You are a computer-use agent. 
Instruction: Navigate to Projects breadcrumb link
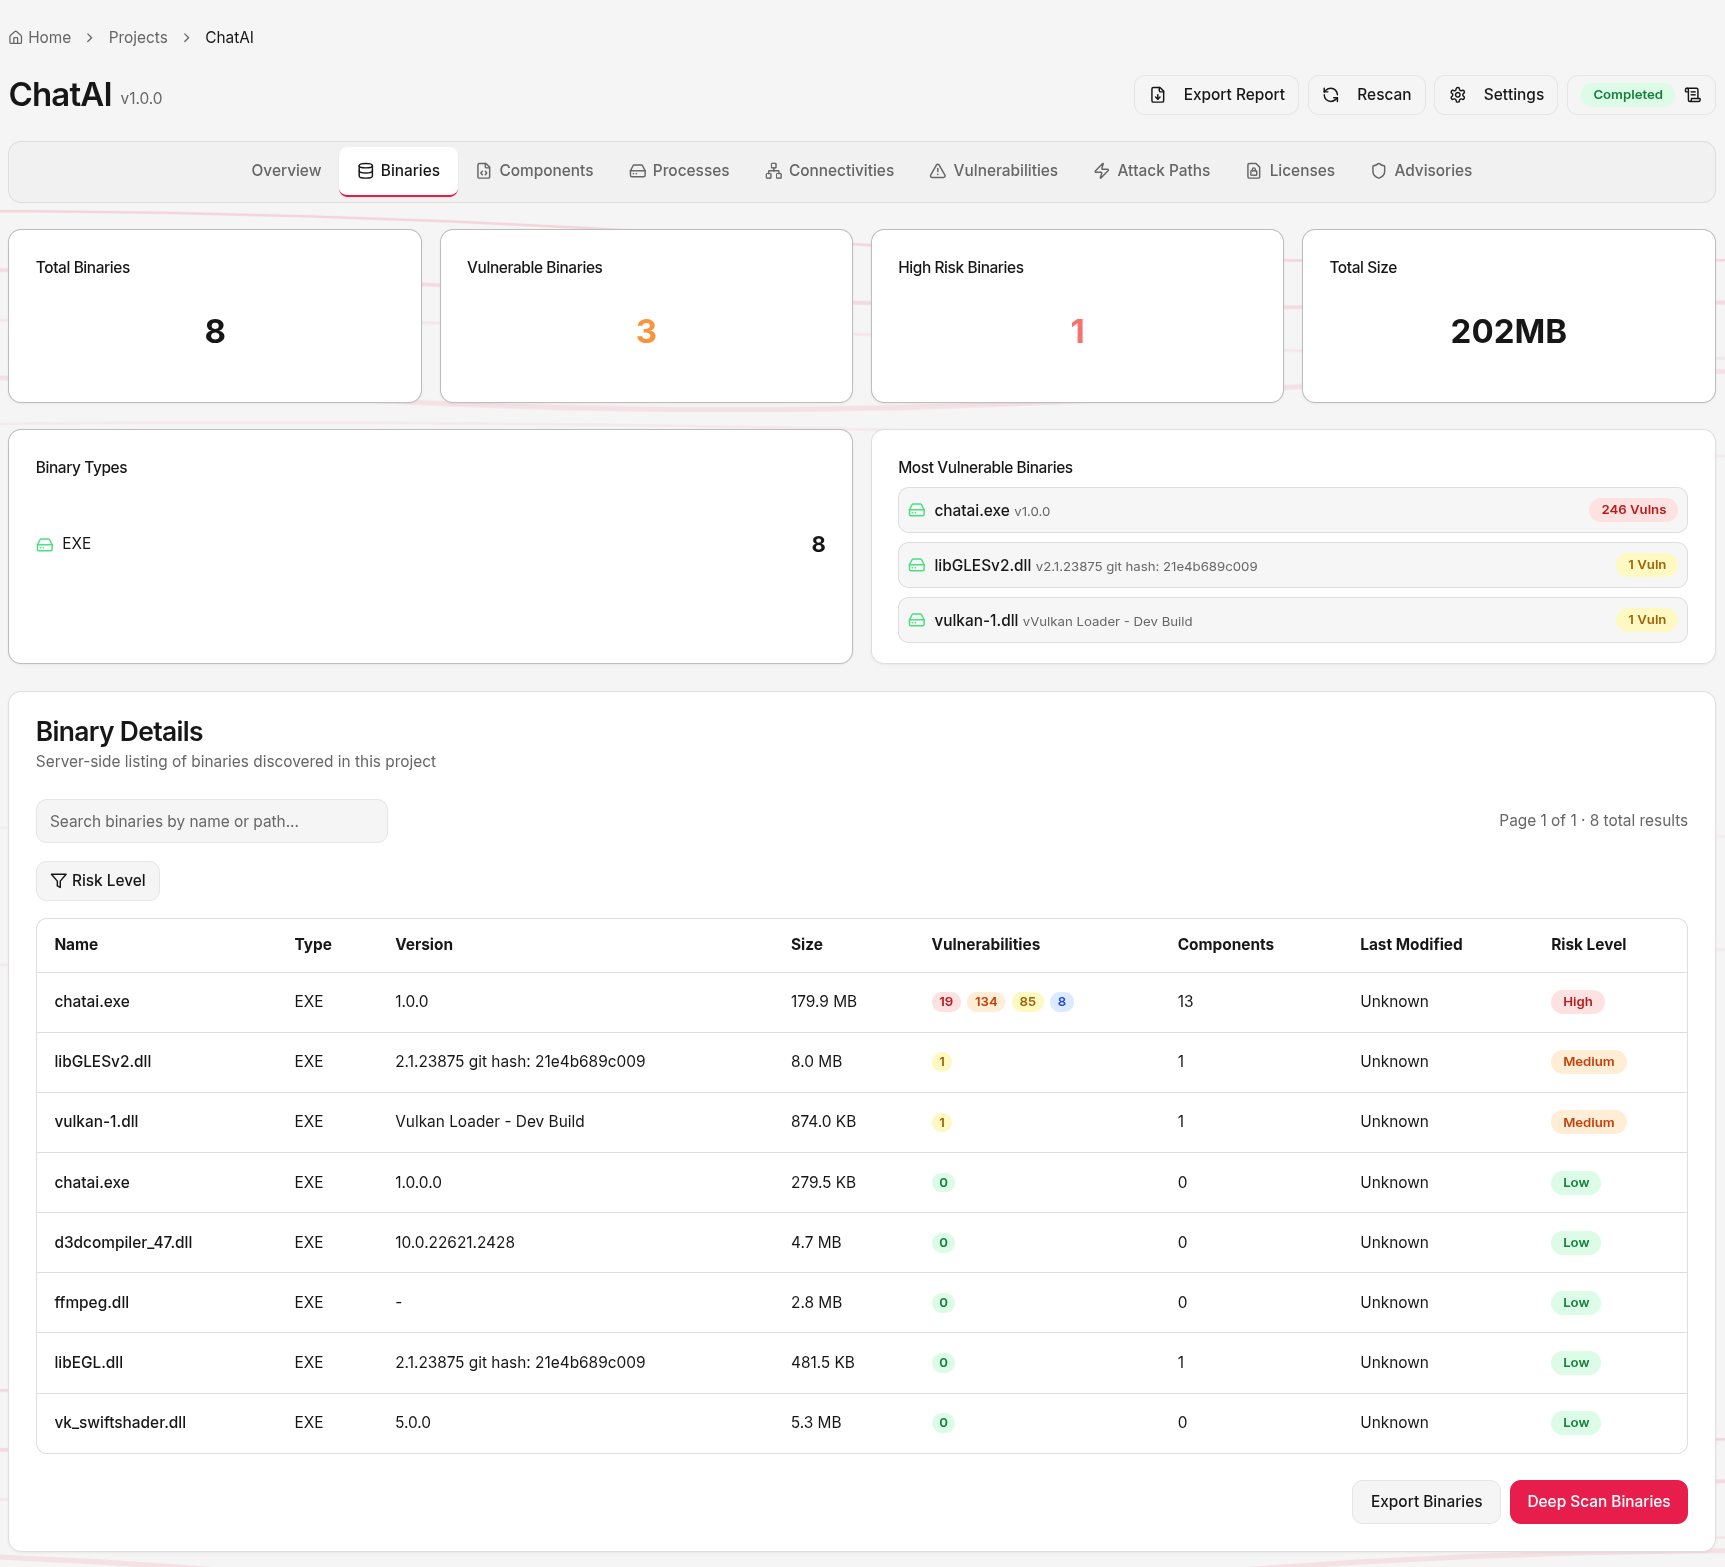point(138,38)
